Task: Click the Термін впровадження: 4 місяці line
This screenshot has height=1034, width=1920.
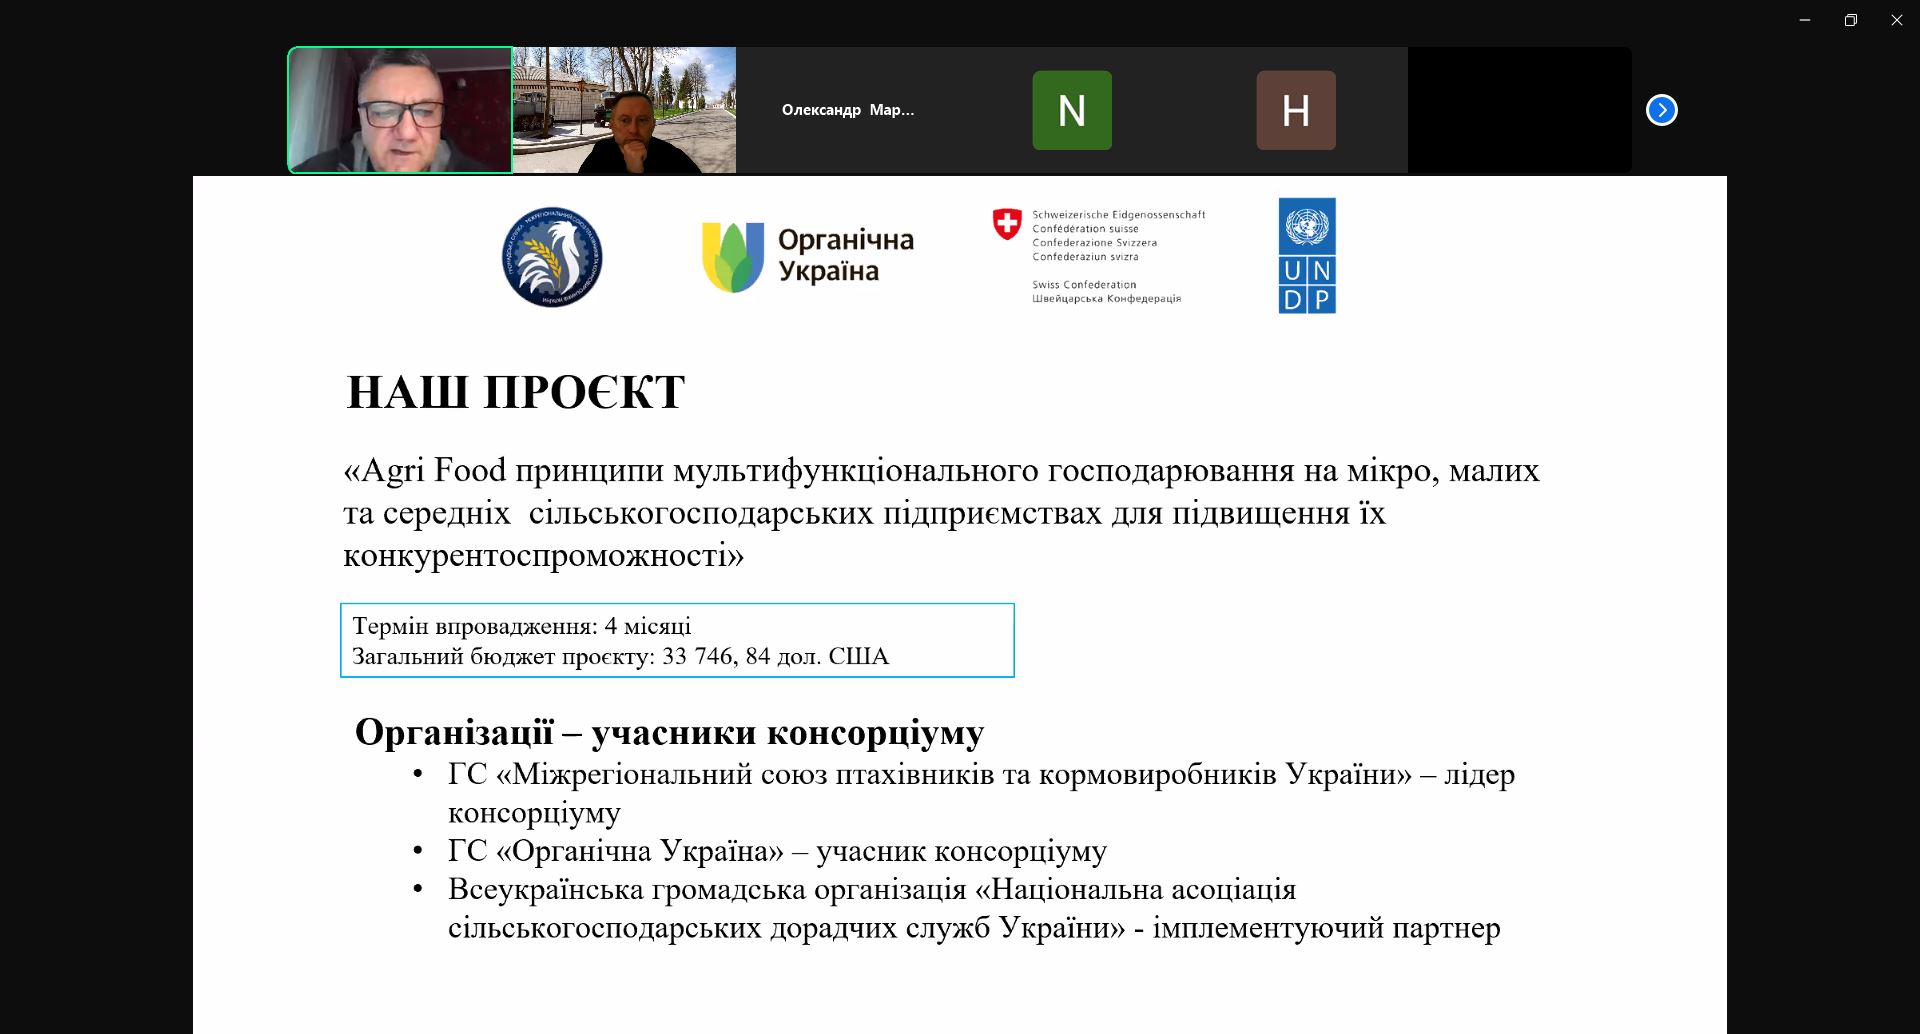Action: click(x=521, y=626)
